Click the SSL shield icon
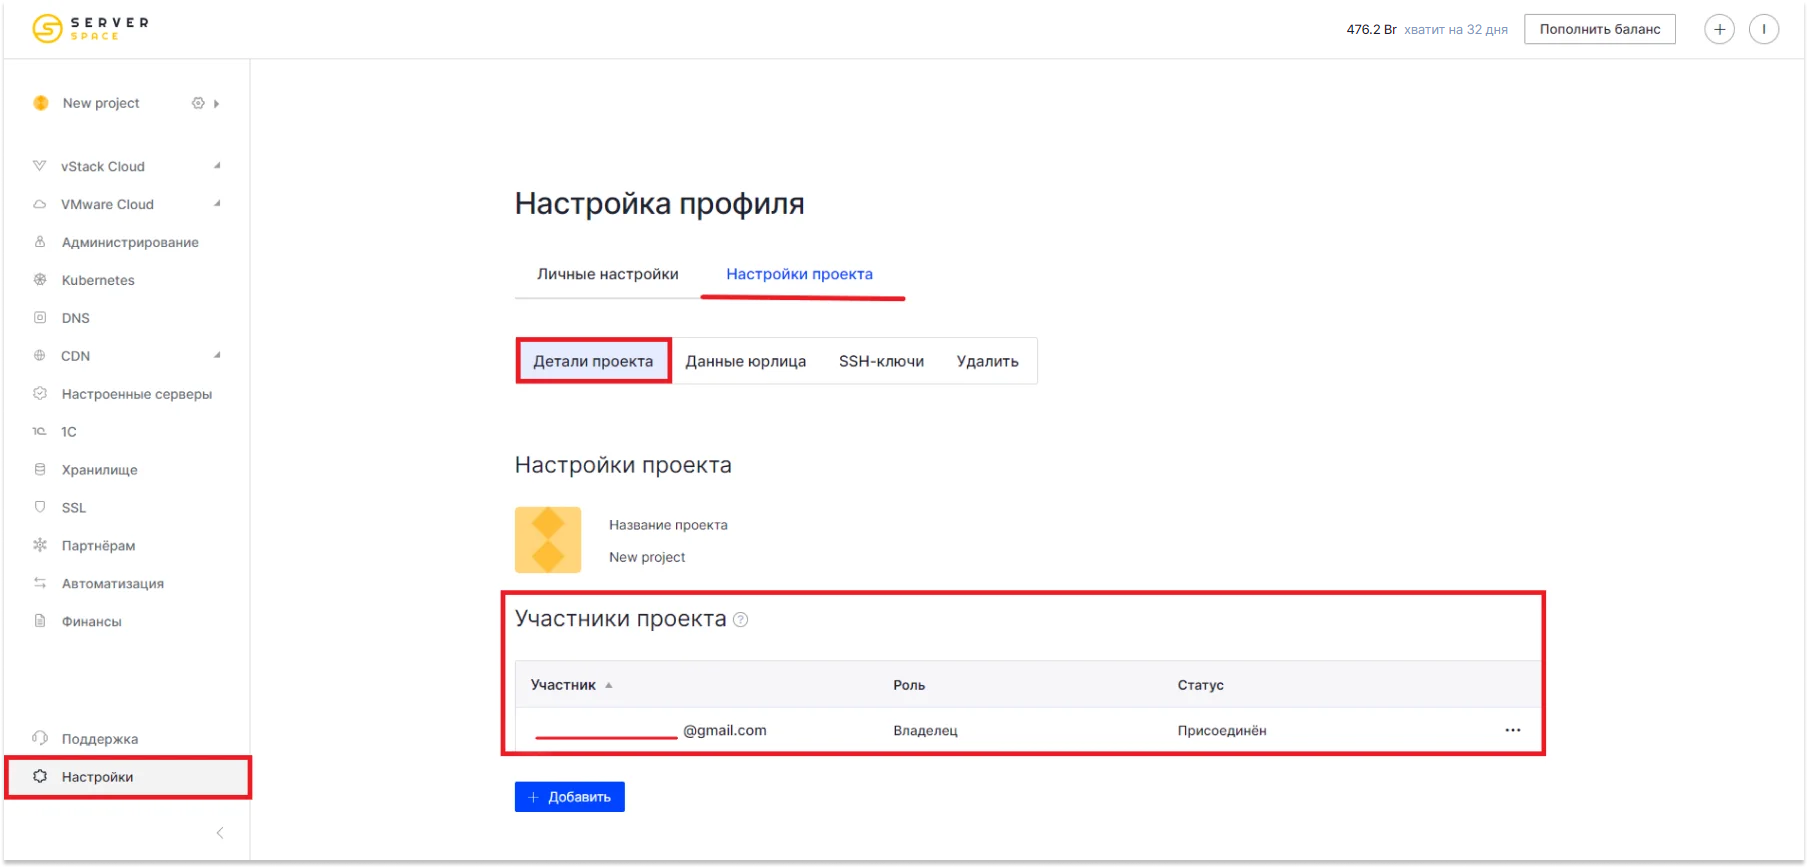Image resolution: width=1808 pixels, height=868 pixels. click(40, 507)
